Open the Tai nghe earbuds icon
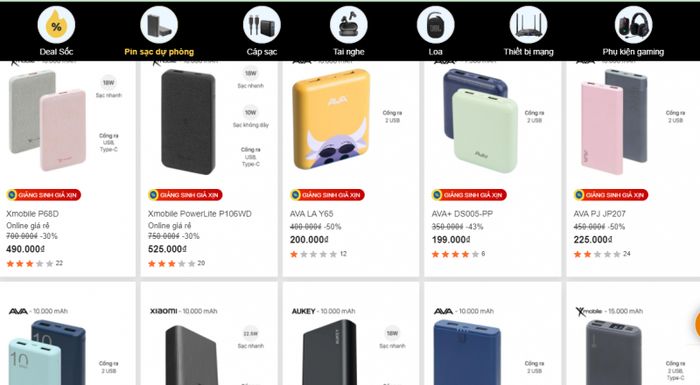700x385 pixels. pos(349,25)
